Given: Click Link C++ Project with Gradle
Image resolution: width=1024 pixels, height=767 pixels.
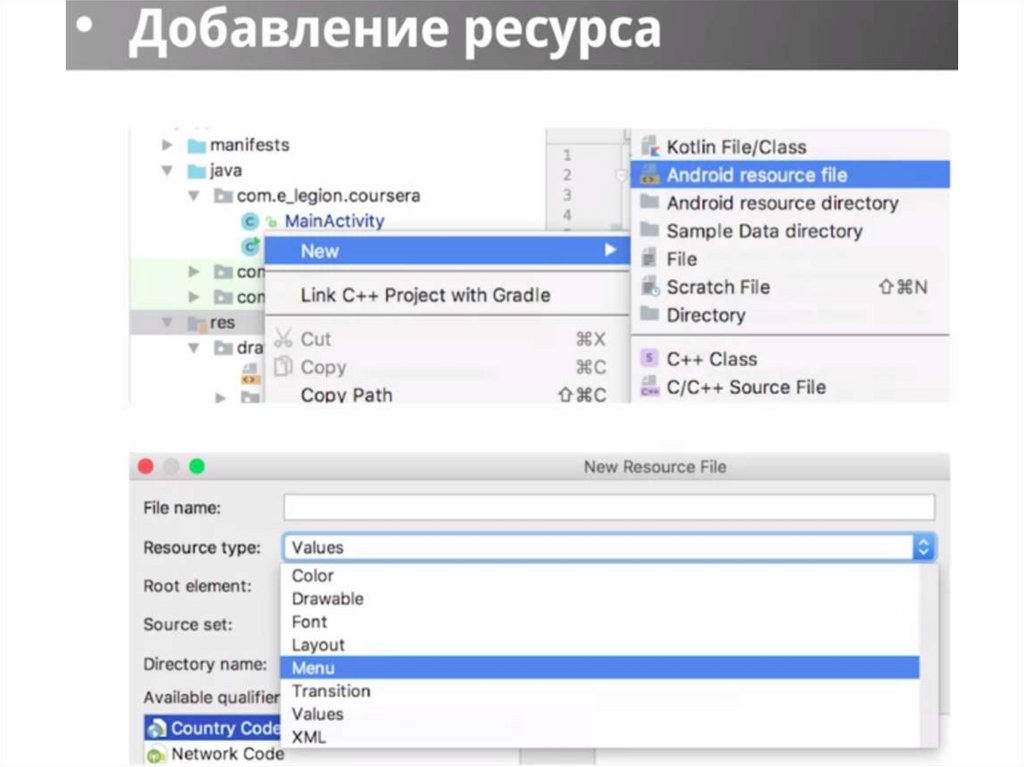Looking at the screenshot, I should (425, 295).
